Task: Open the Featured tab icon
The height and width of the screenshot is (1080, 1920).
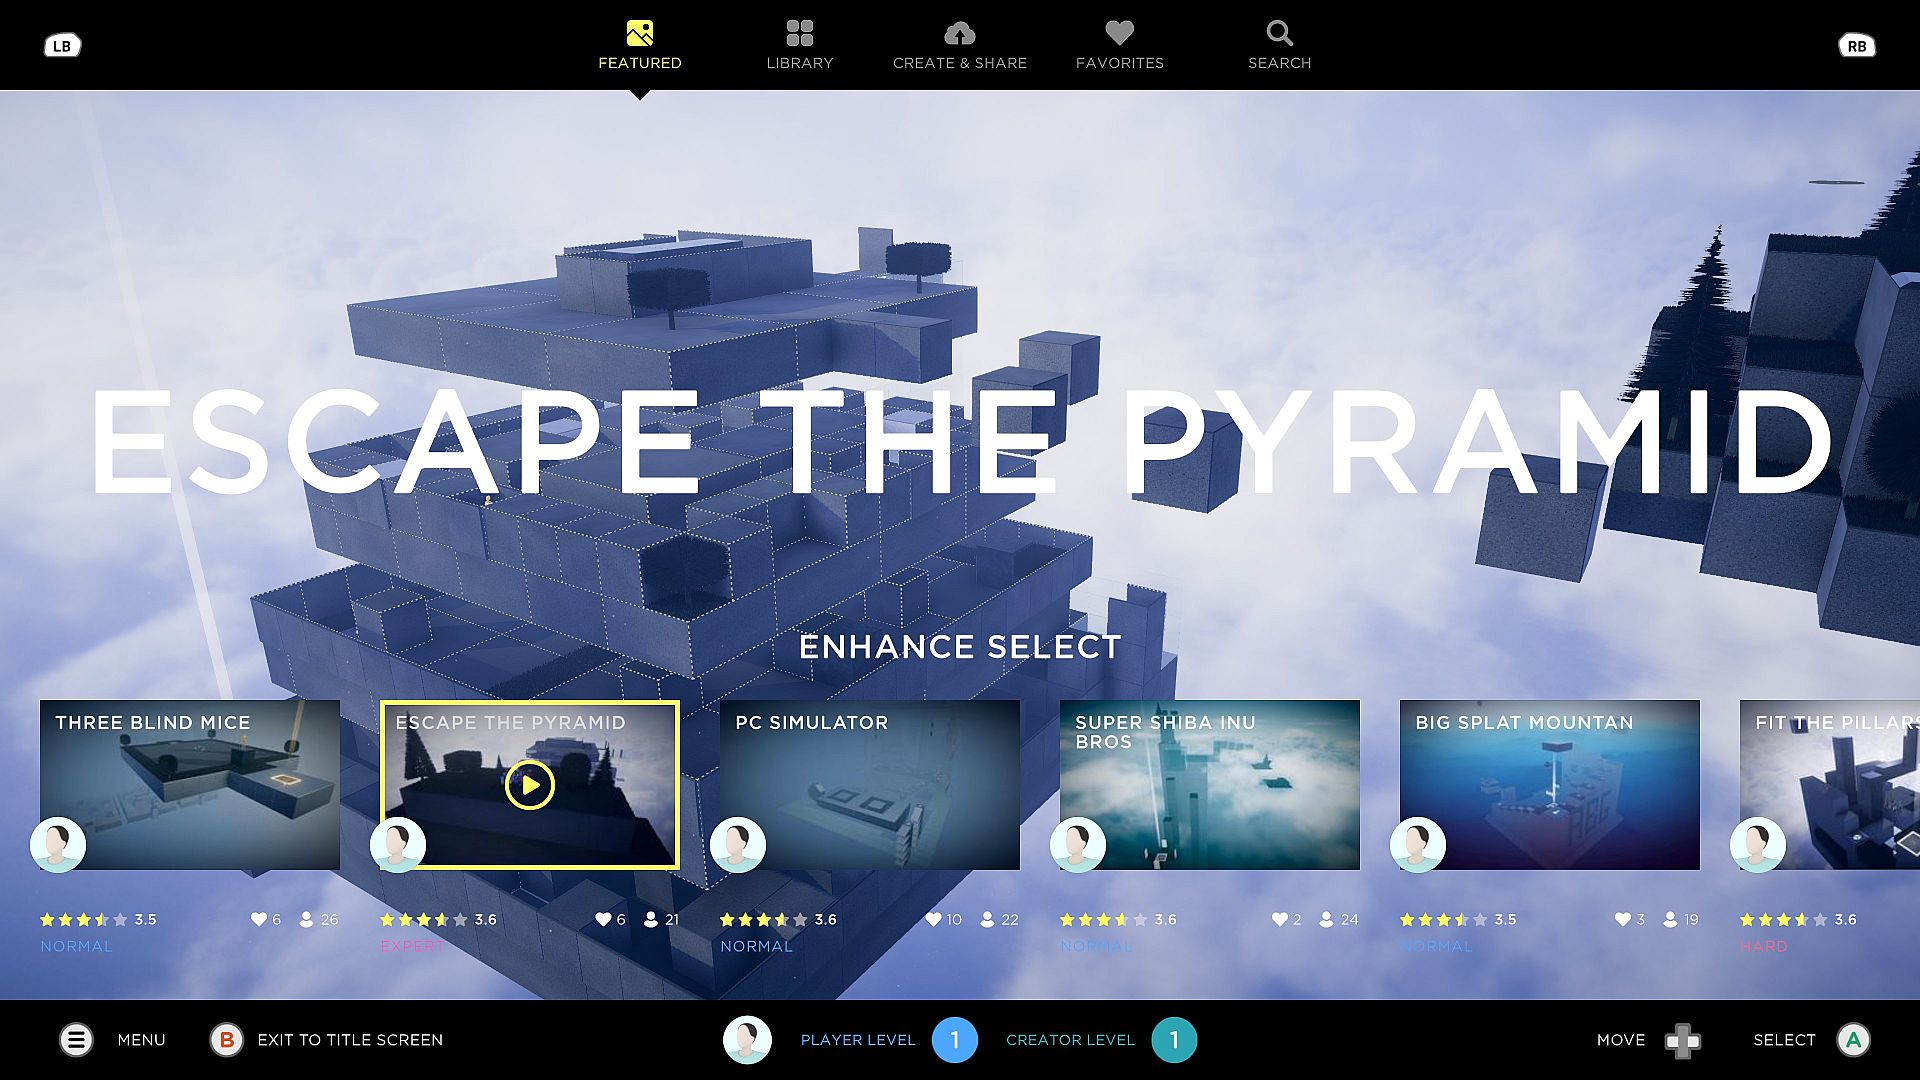Action: tap(640, 34)
